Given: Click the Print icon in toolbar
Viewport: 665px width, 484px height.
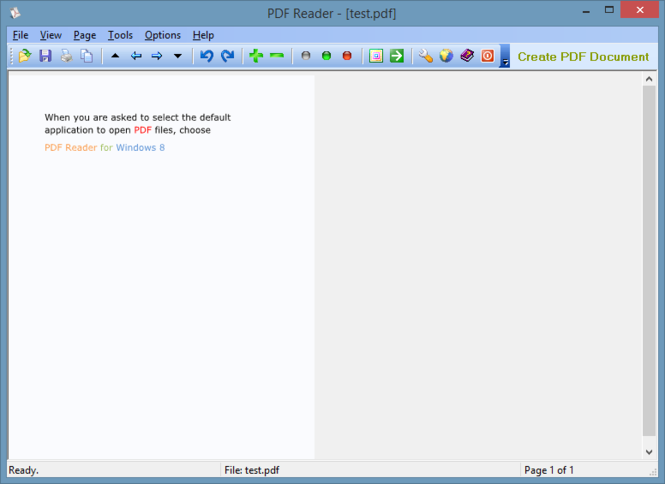Looking at the screenshot, I should 66,56.
